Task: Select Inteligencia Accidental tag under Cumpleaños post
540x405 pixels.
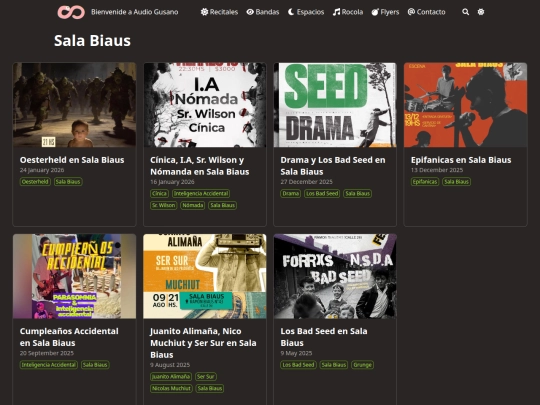Action: [x=49, y=365]
